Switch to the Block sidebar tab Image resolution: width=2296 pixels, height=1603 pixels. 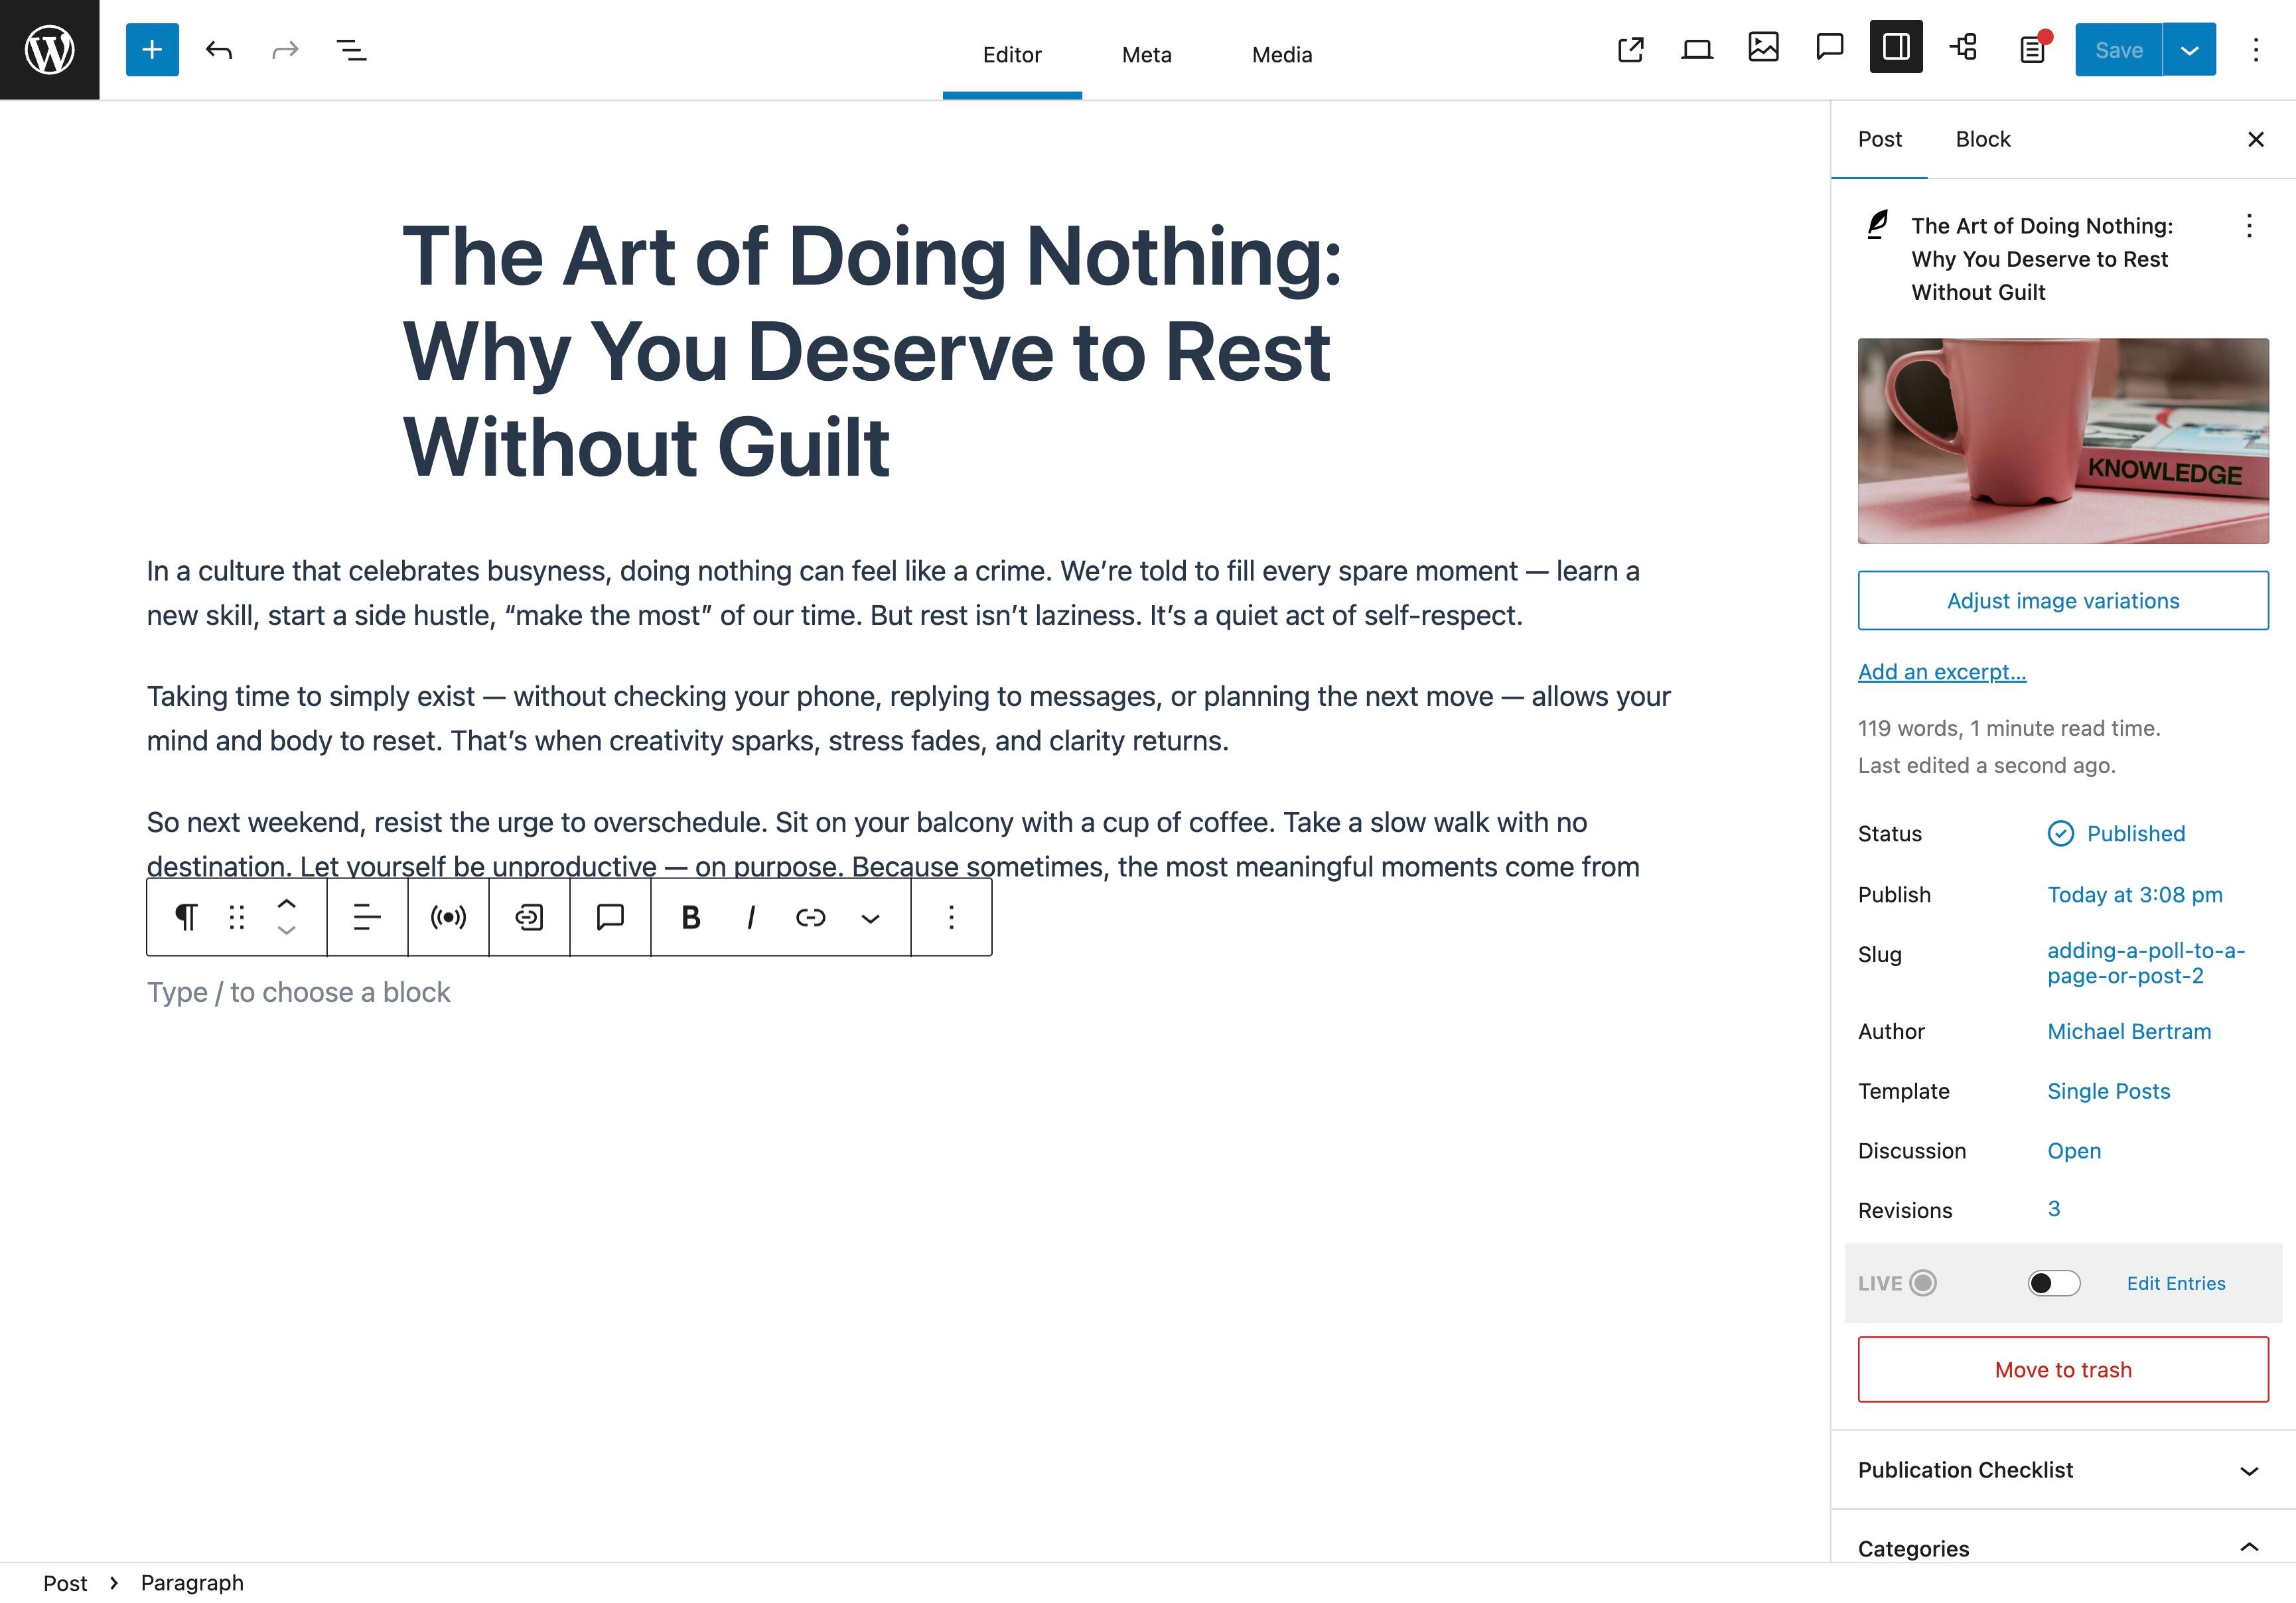1982,139
